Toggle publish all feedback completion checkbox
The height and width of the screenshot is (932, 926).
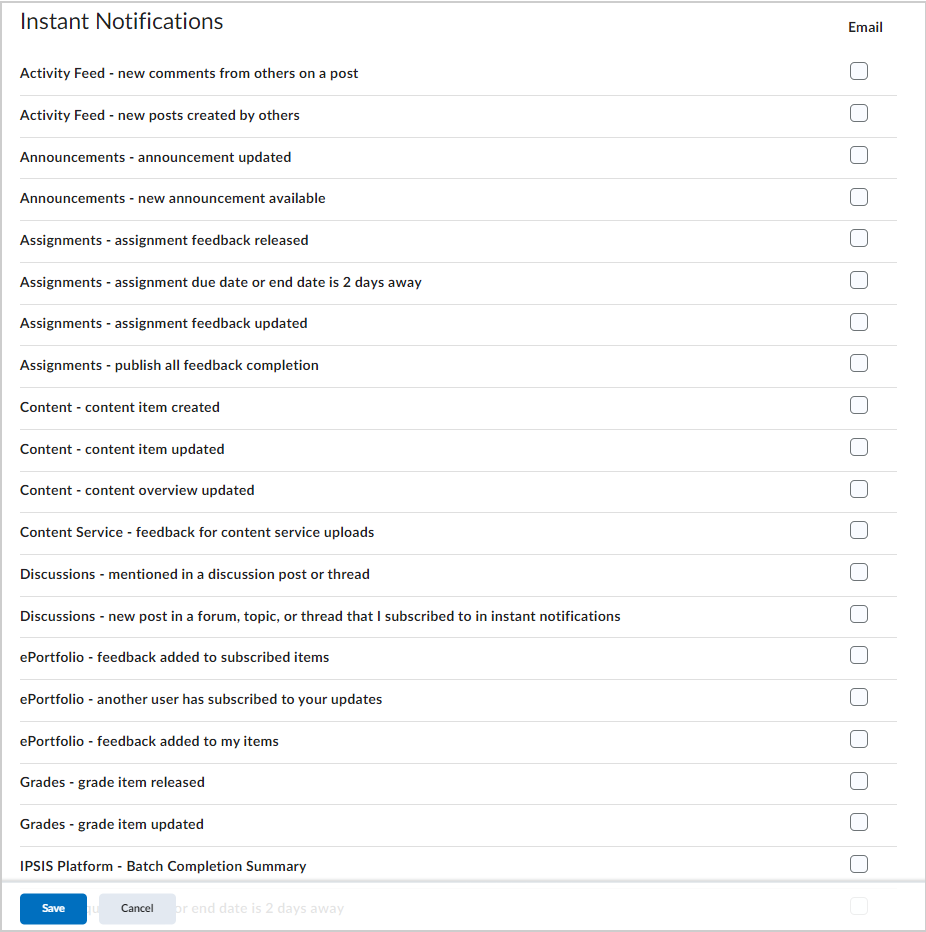pos(859,363)
